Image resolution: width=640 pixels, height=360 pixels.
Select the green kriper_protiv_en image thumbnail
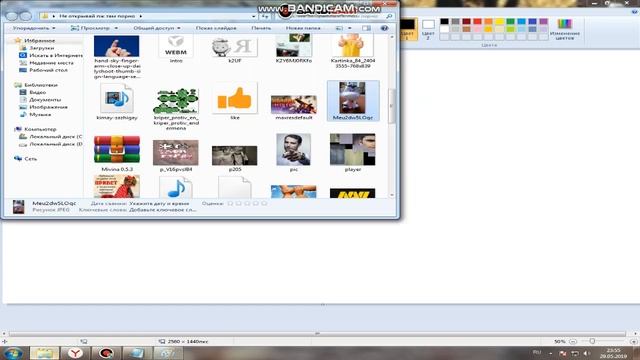(x=176, y=101)
